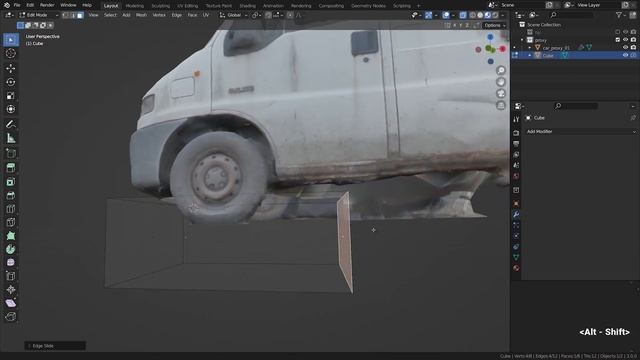Open the Modifiers wrench properties tab

516,214
